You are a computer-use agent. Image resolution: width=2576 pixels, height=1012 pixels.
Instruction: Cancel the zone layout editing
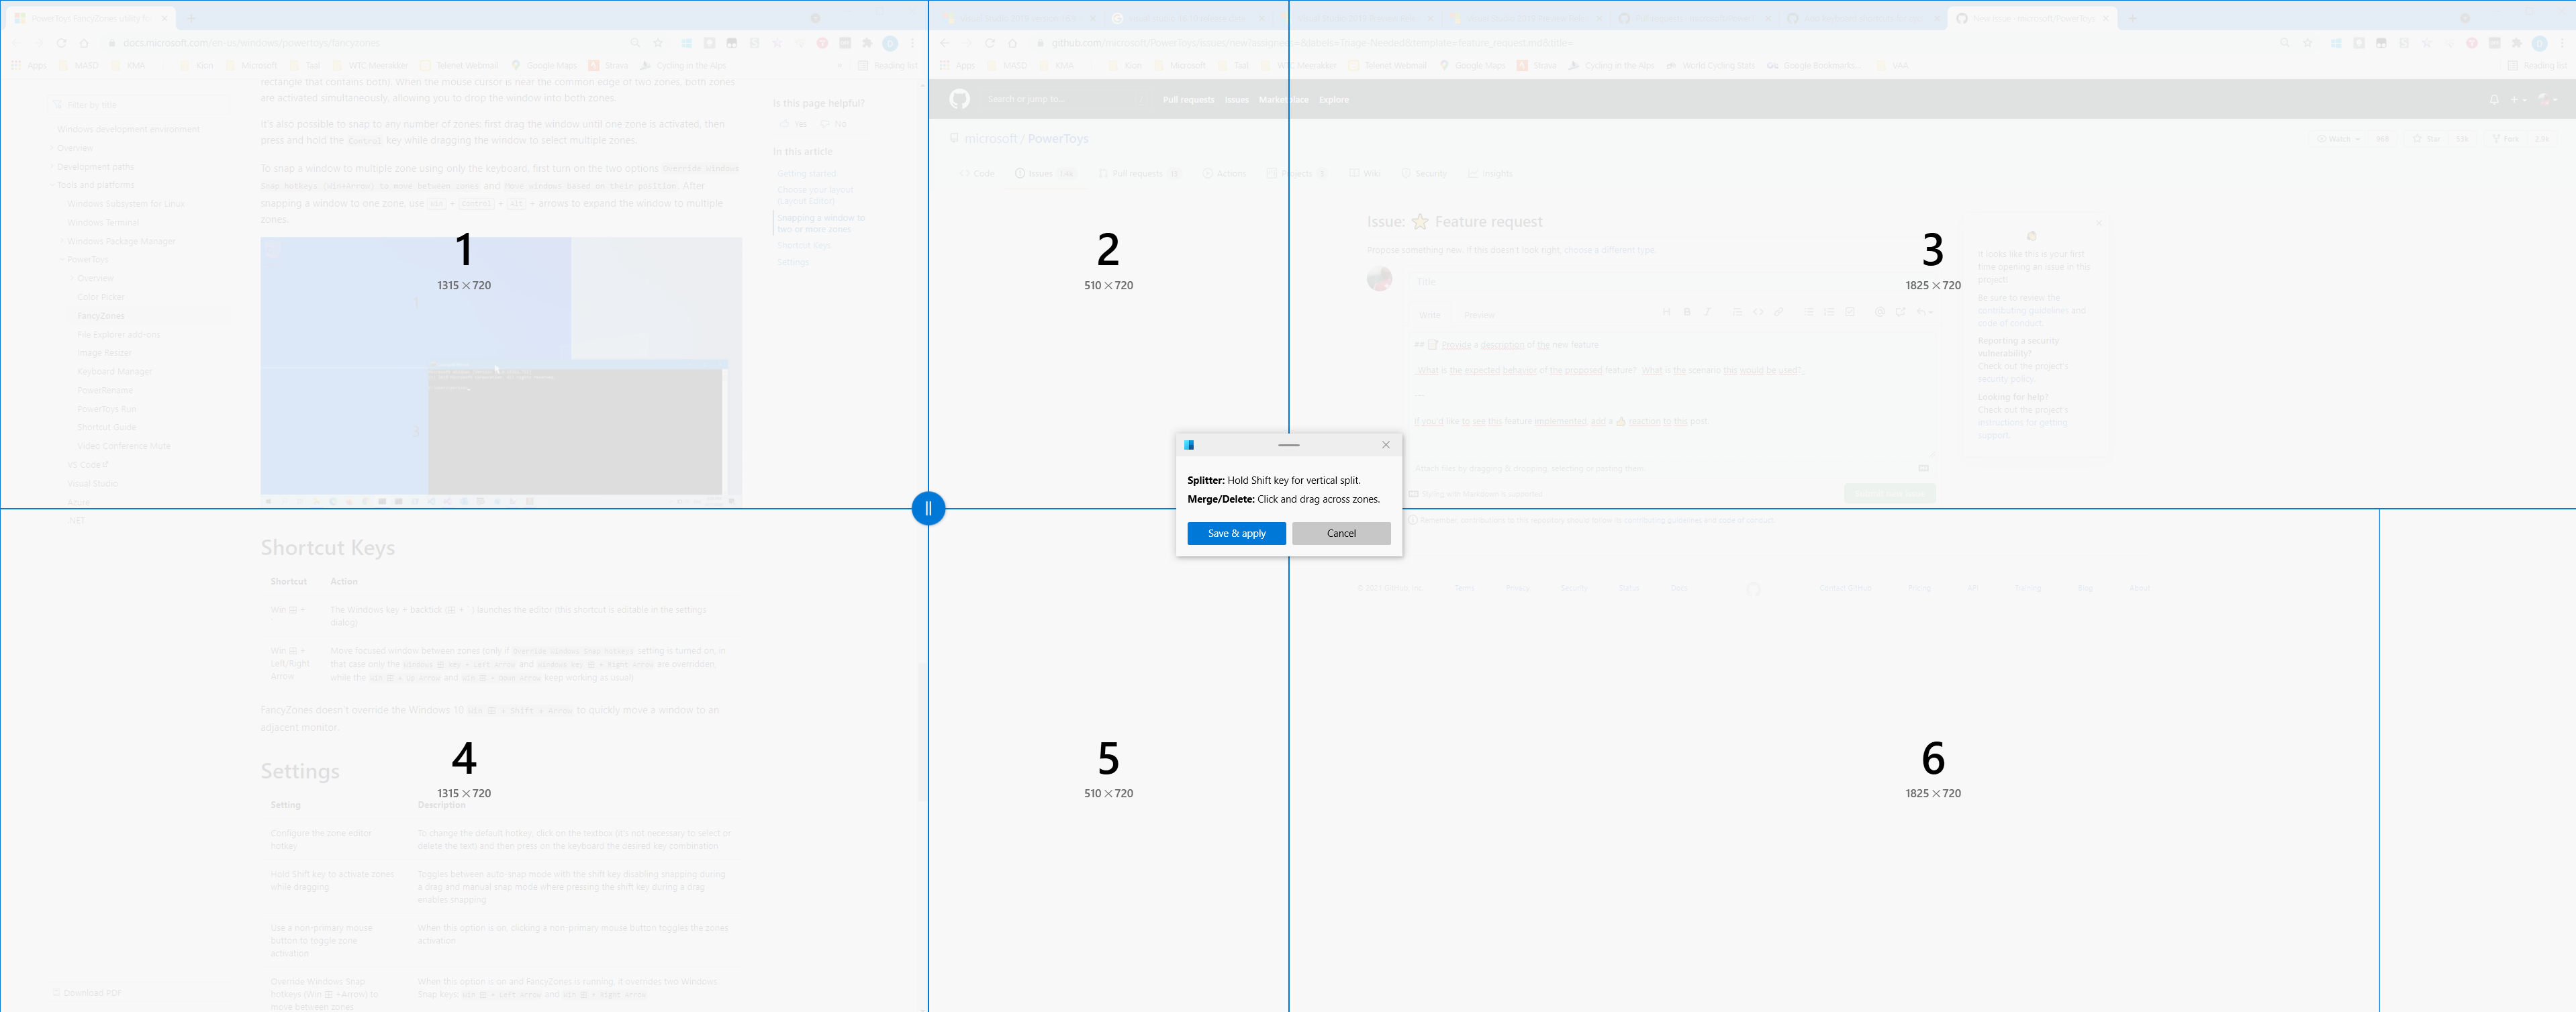click(1341, 533)
